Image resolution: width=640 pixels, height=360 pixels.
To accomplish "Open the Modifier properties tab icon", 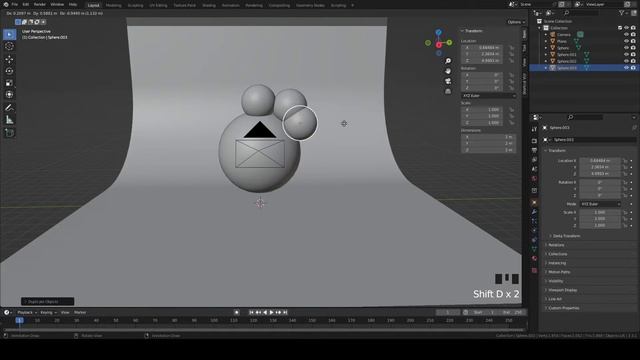I will pyautogui.click(x=534, y=212).
